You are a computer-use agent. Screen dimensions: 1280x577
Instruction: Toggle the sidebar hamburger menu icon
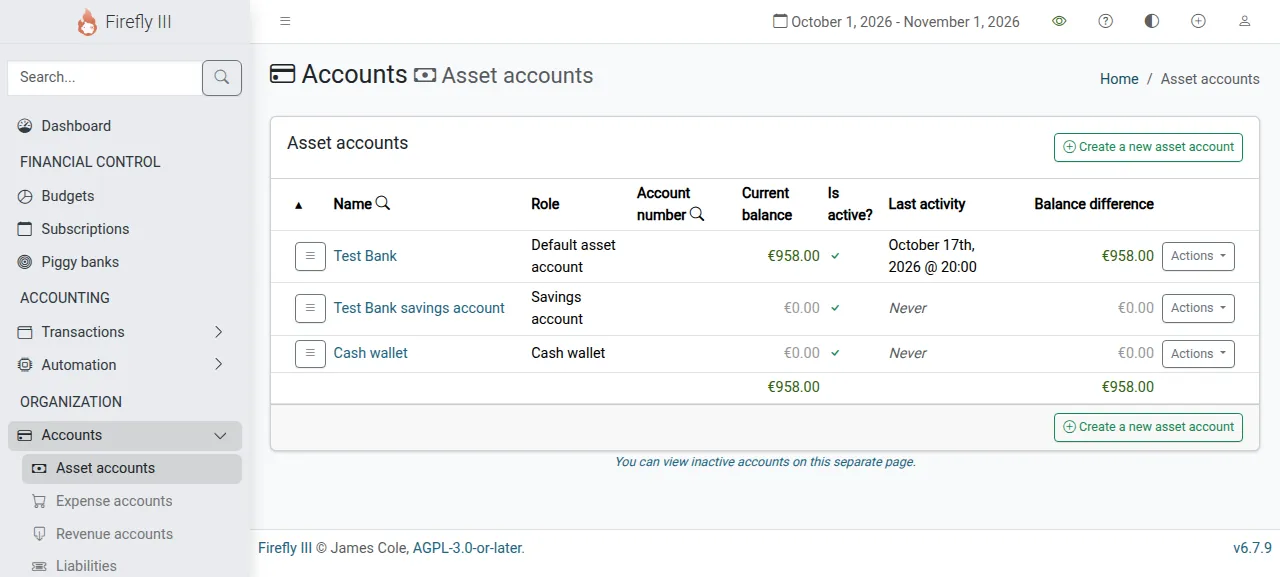tap(285, 21)
